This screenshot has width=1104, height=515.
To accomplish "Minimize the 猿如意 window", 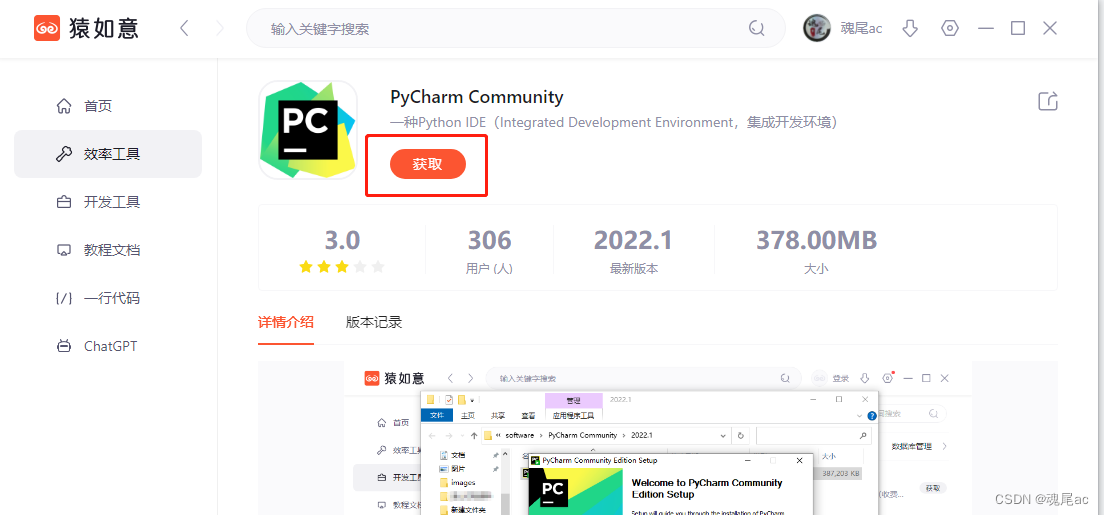I will (x=986, y=28).
